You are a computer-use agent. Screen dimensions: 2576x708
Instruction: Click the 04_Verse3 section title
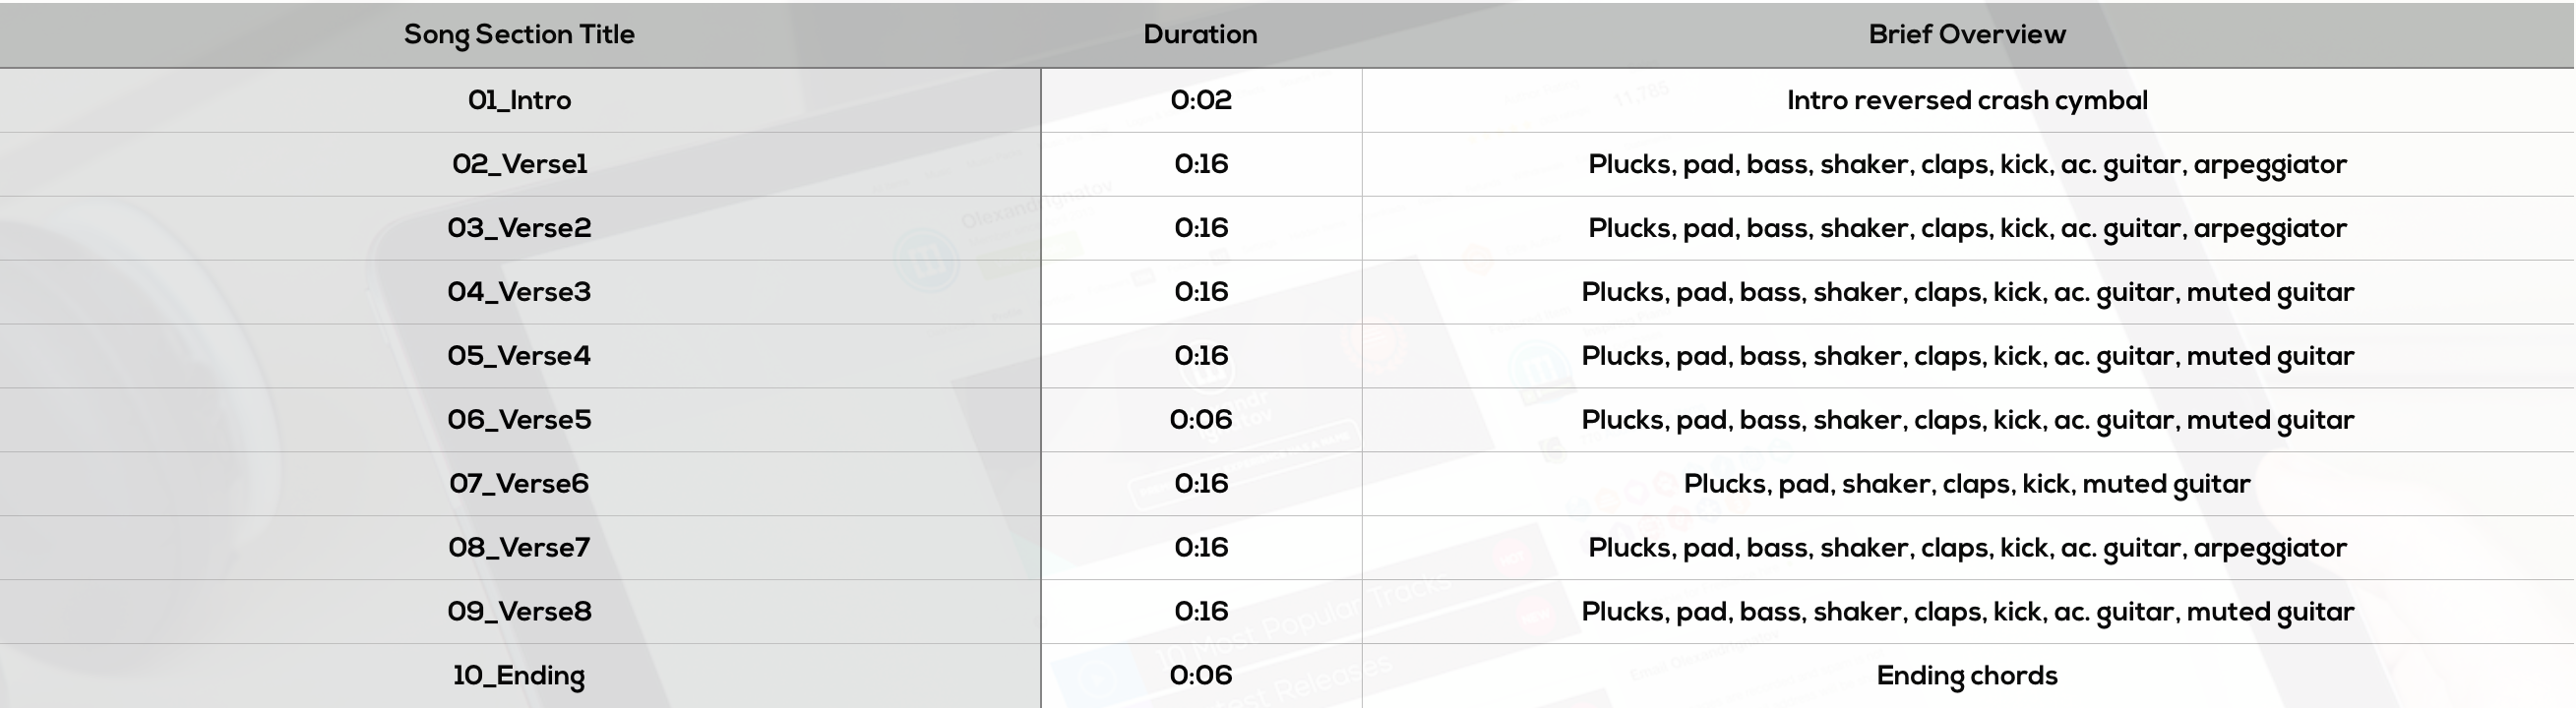[x=519, y=292]
